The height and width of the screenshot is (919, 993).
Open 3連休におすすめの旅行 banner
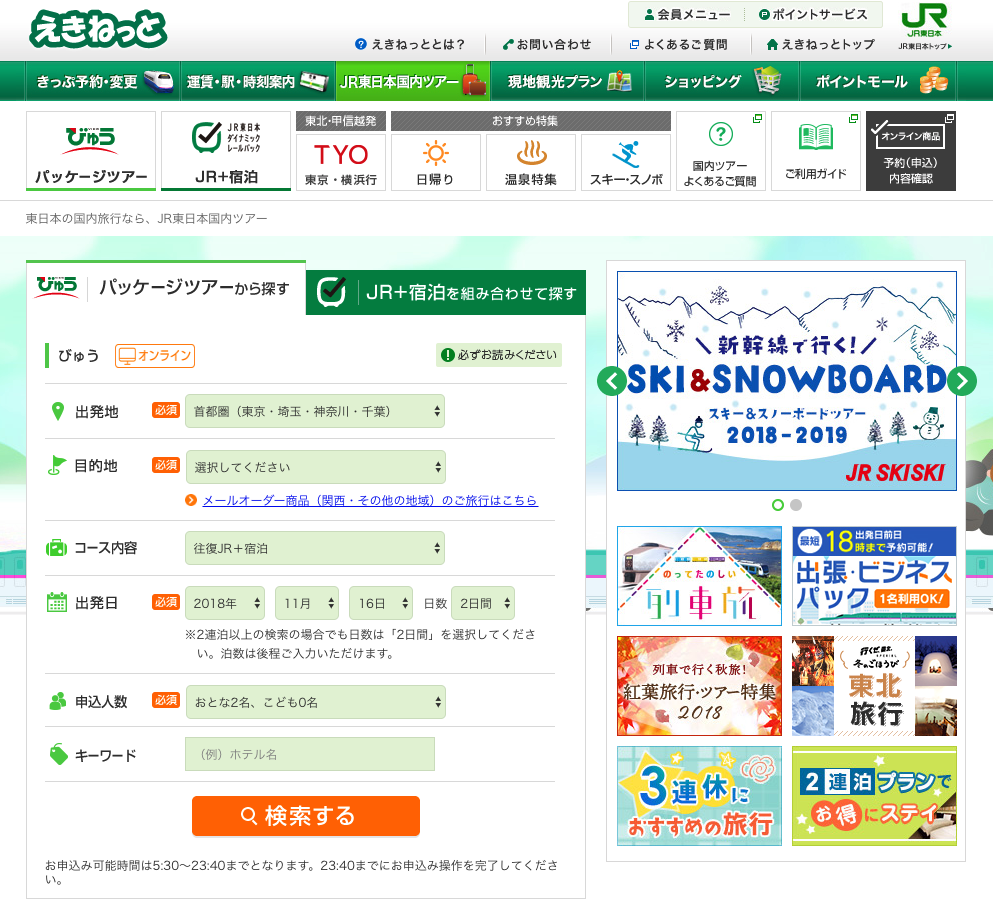point(699,796)
